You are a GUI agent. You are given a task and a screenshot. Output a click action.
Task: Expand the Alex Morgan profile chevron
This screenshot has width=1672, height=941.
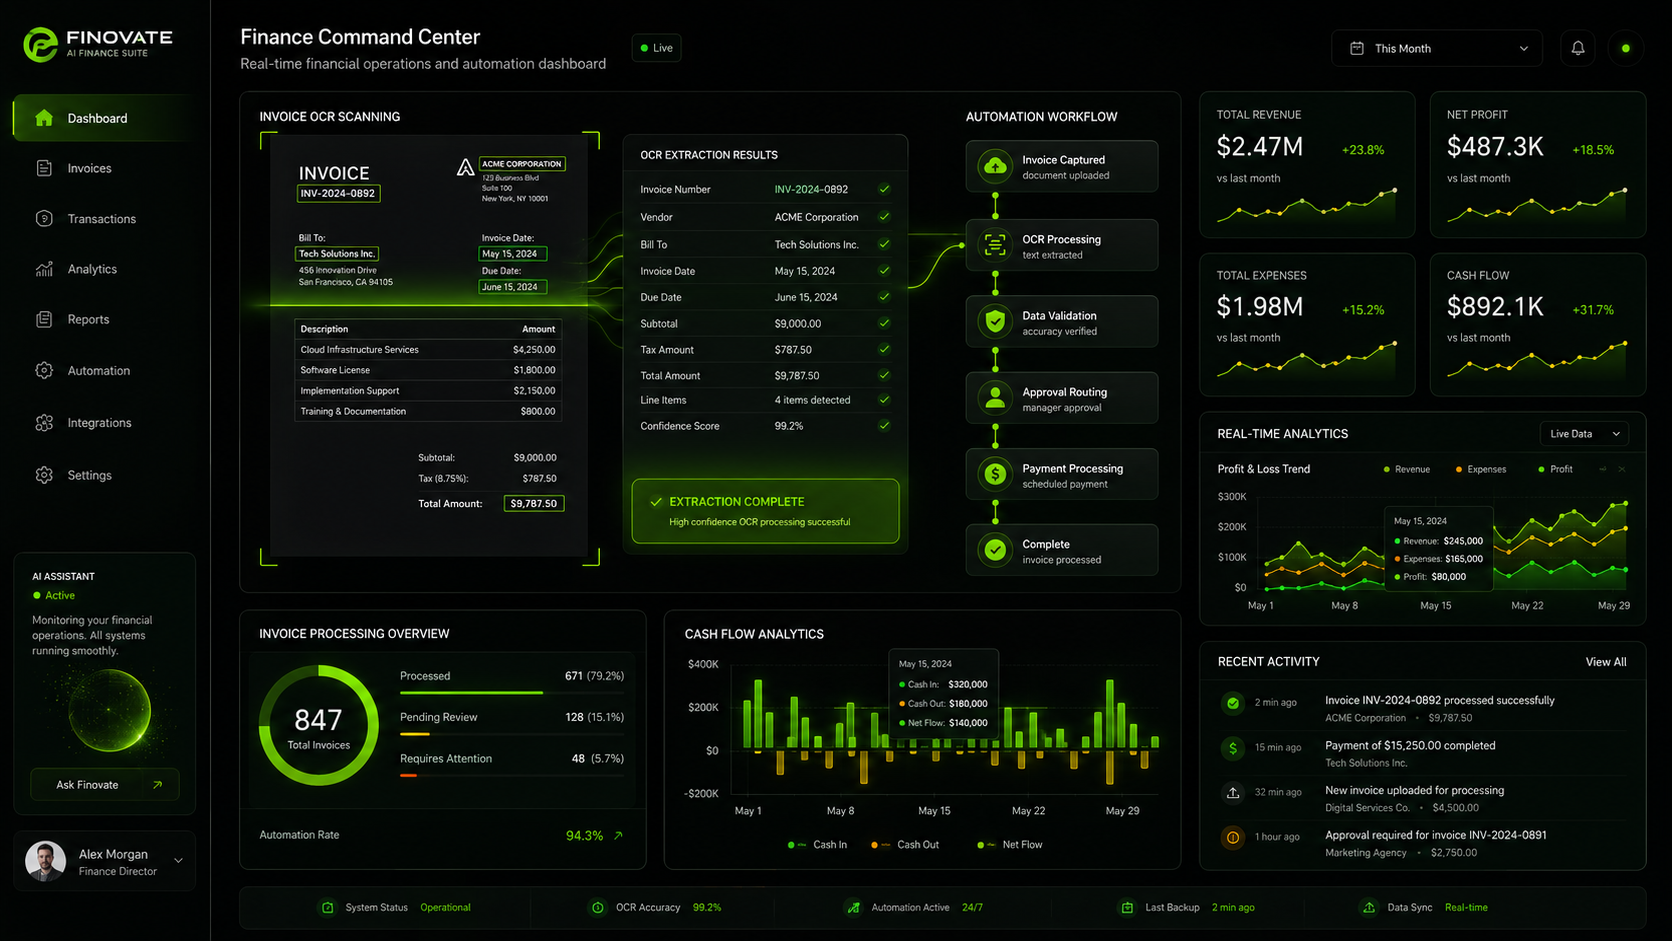click(x=178, y=860)
